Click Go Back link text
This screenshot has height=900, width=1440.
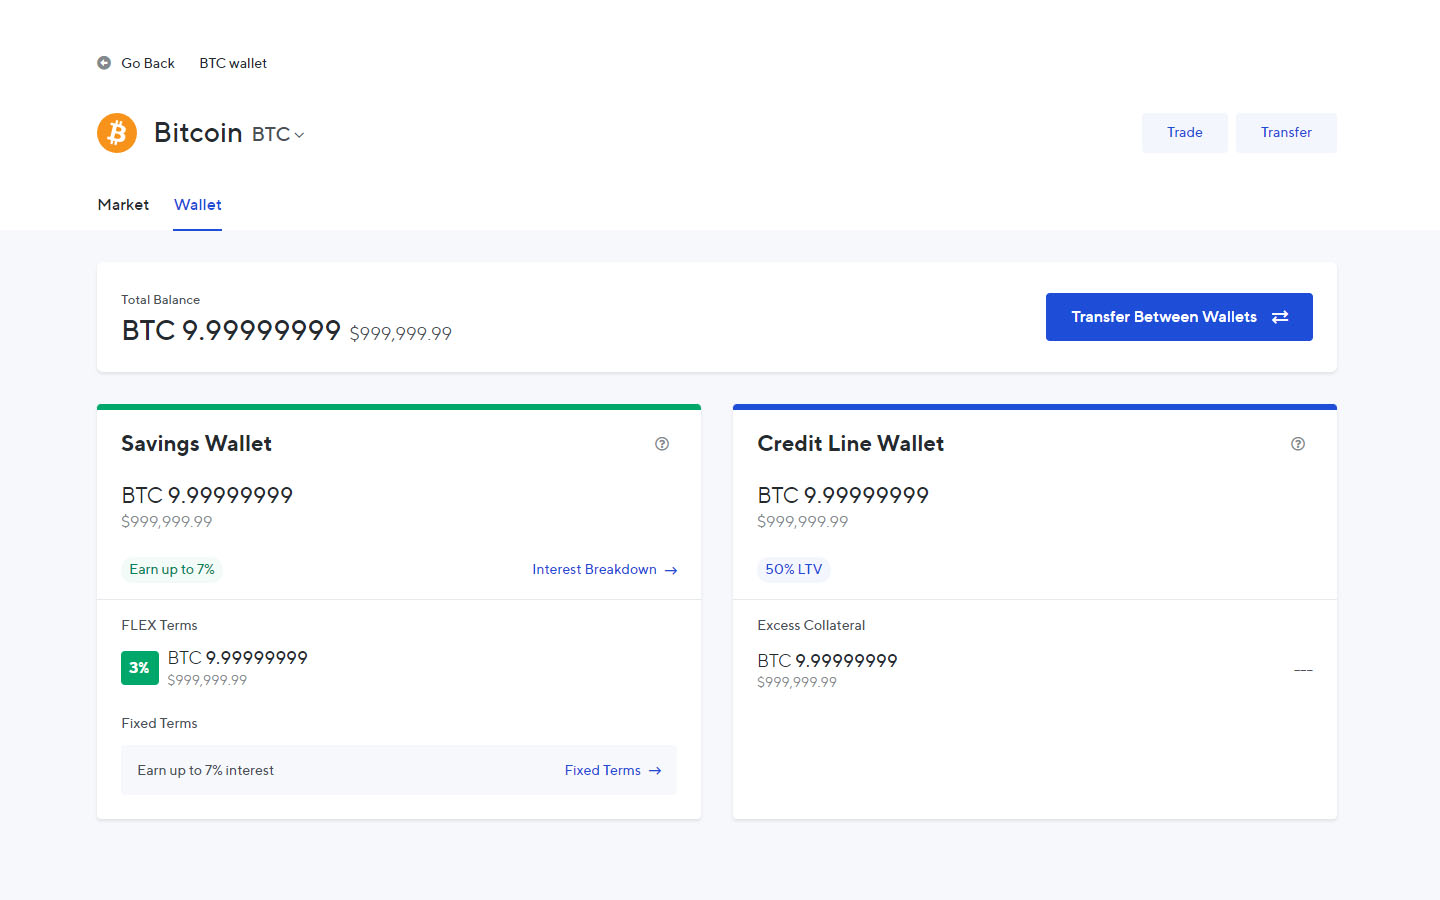click(148, 63)
